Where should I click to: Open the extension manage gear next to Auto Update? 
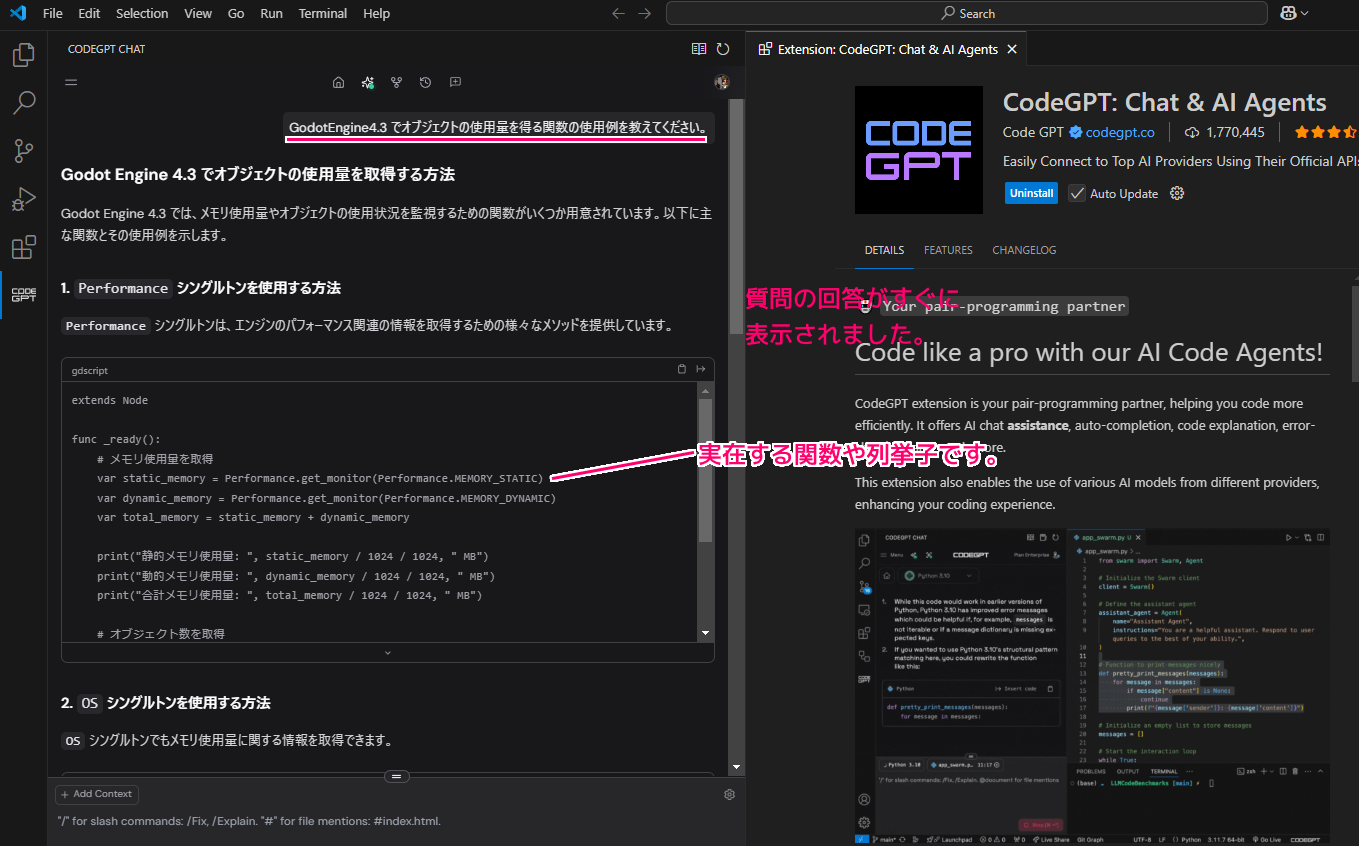tap(1177, 193)
